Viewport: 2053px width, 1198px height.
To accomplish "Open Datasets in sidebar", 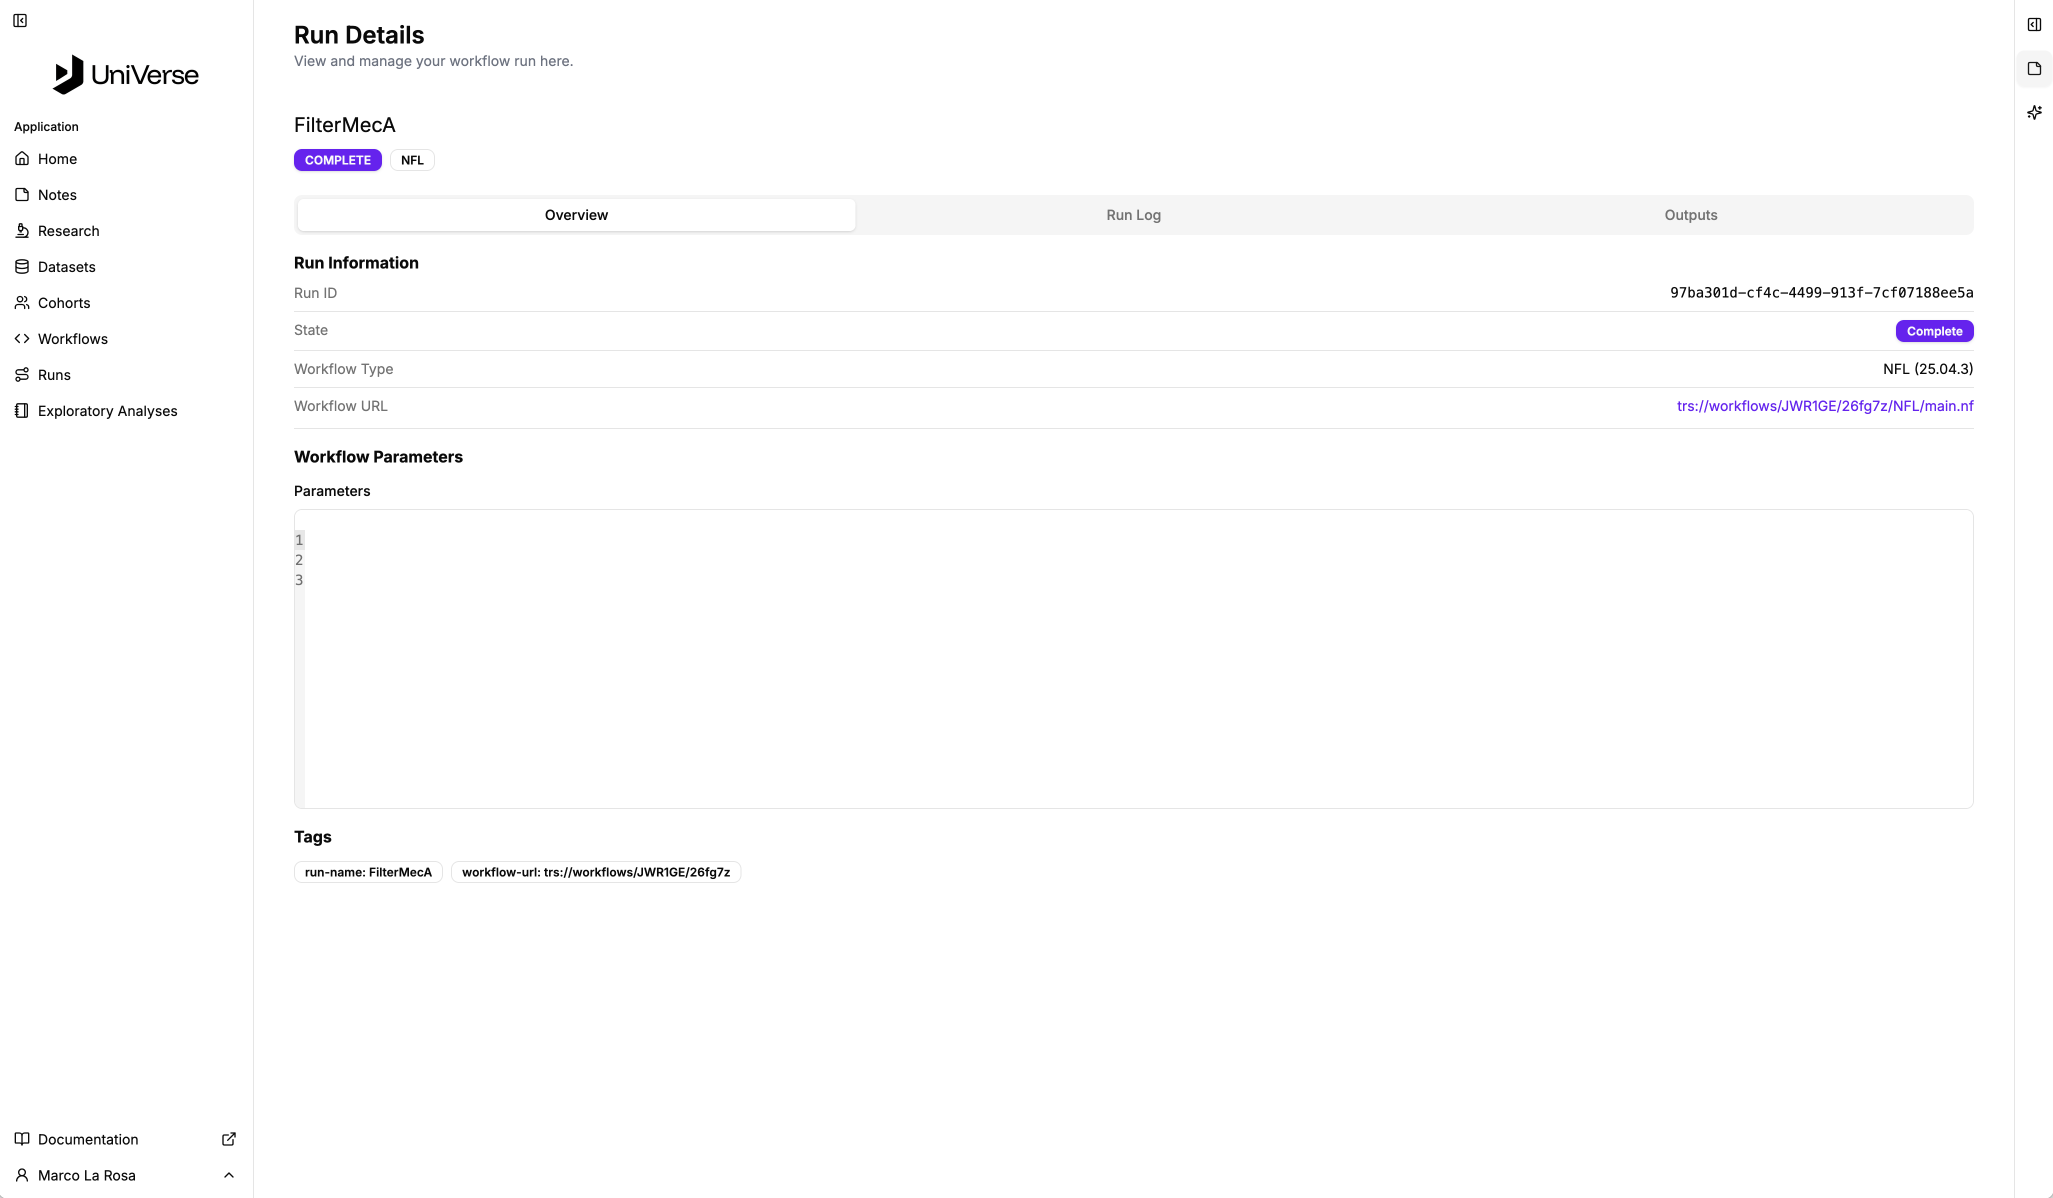I will coord(66,267).
